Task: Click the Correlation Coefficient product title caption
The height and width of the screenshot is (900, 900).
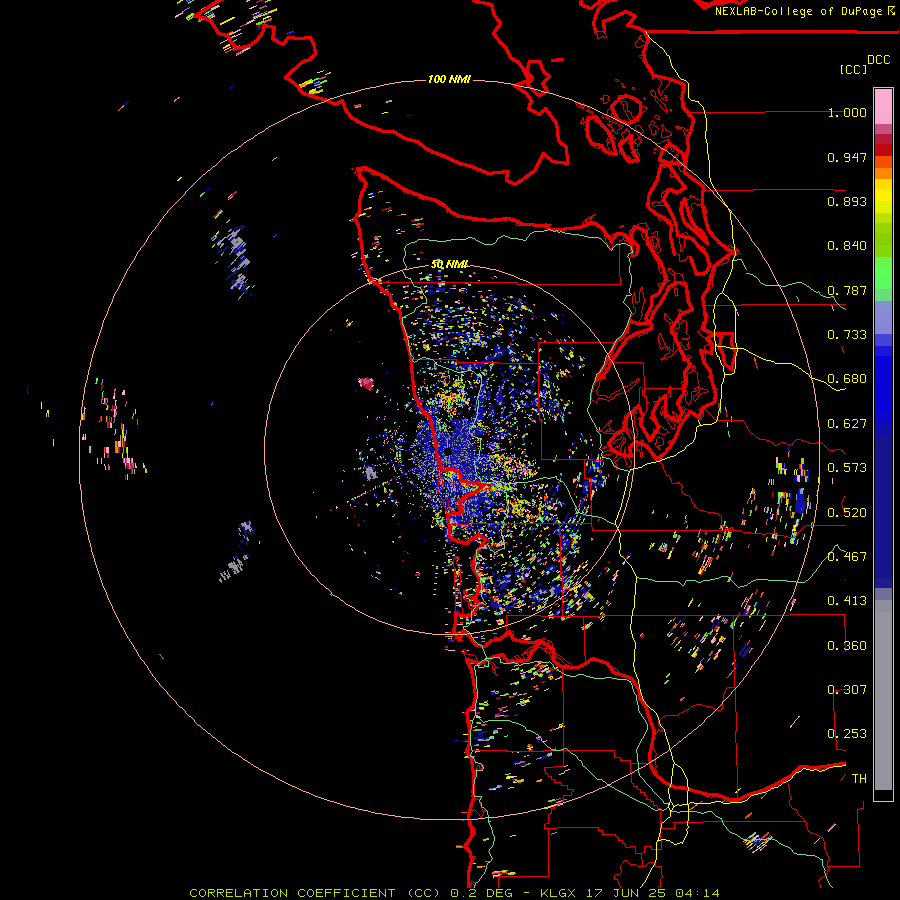Action: [x=453, y=893]
